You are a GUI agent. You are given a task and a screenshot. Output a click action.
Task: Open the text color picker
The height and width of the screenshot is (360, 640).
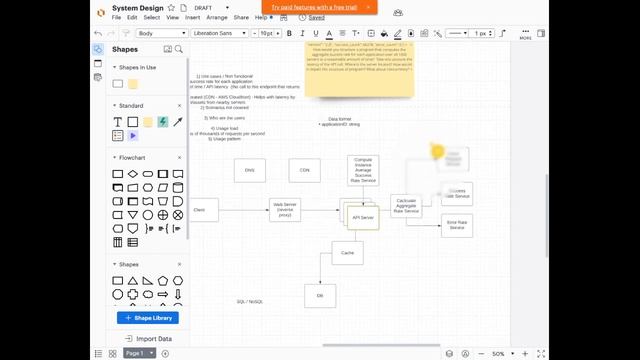[x=329, y=33]
